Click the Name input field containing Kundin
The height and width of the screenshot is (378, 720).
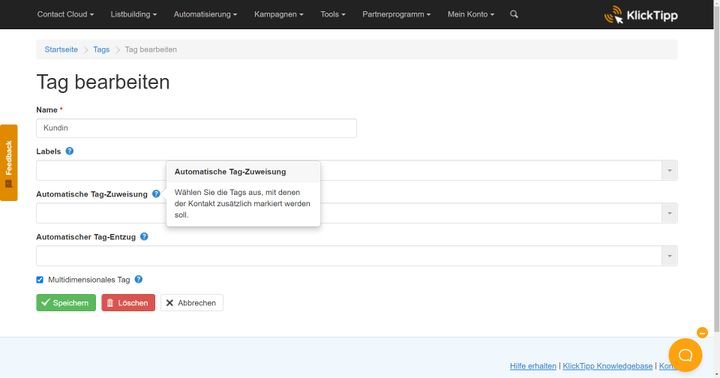coord(196,128)
